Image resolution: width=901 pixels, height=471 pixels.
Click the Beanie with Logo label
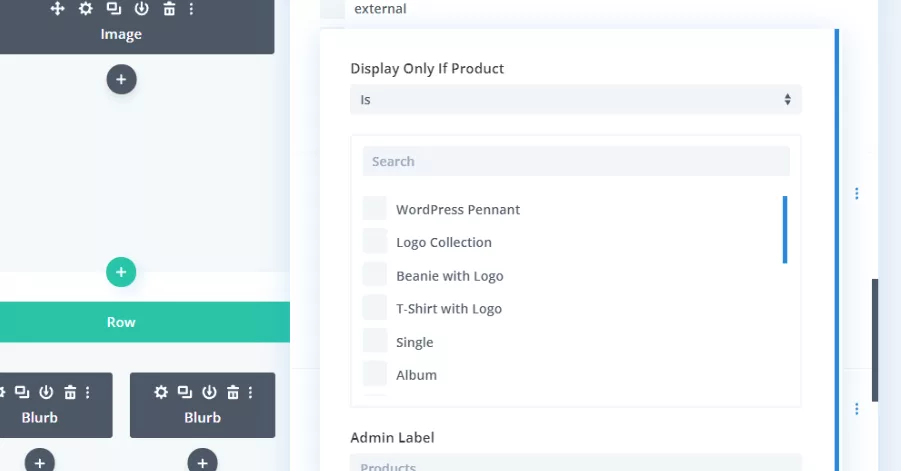[449, 276]
